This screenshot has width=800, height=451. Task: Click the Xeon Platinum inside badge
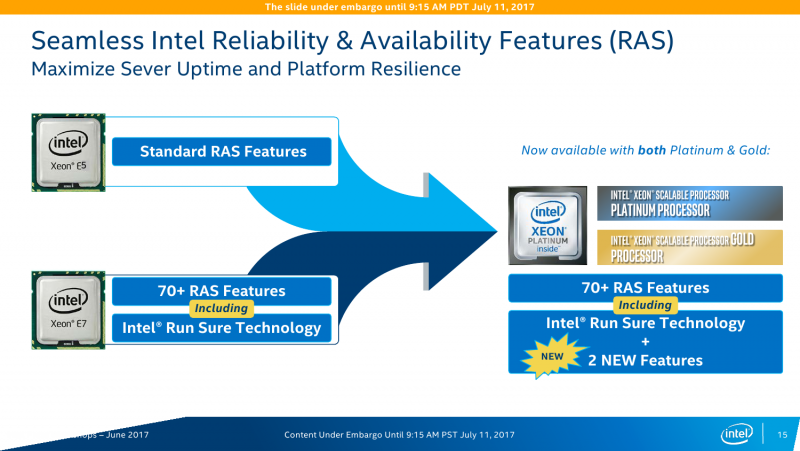coord(547,226)
